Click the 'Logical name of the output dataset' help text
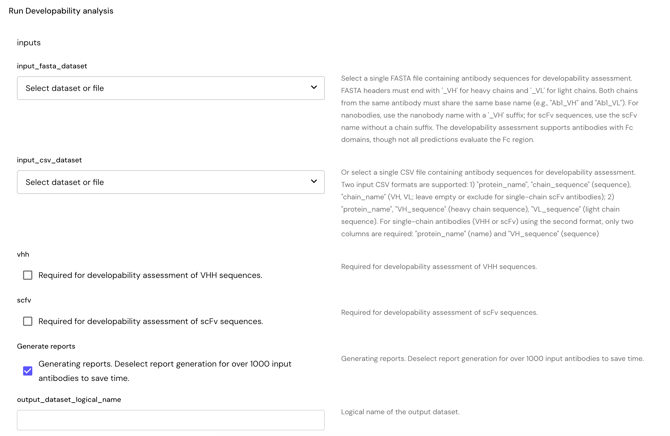The width and height of the screenshot is (670, 436). tap(400, 412)
